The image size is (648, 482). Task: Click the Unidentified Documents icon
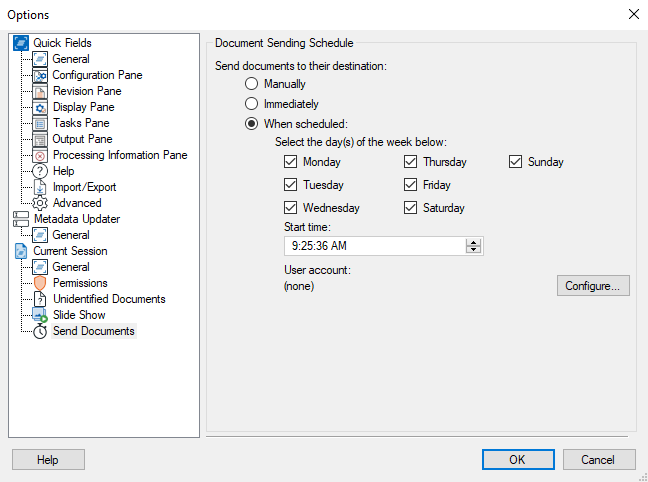[x=40, y=299]
